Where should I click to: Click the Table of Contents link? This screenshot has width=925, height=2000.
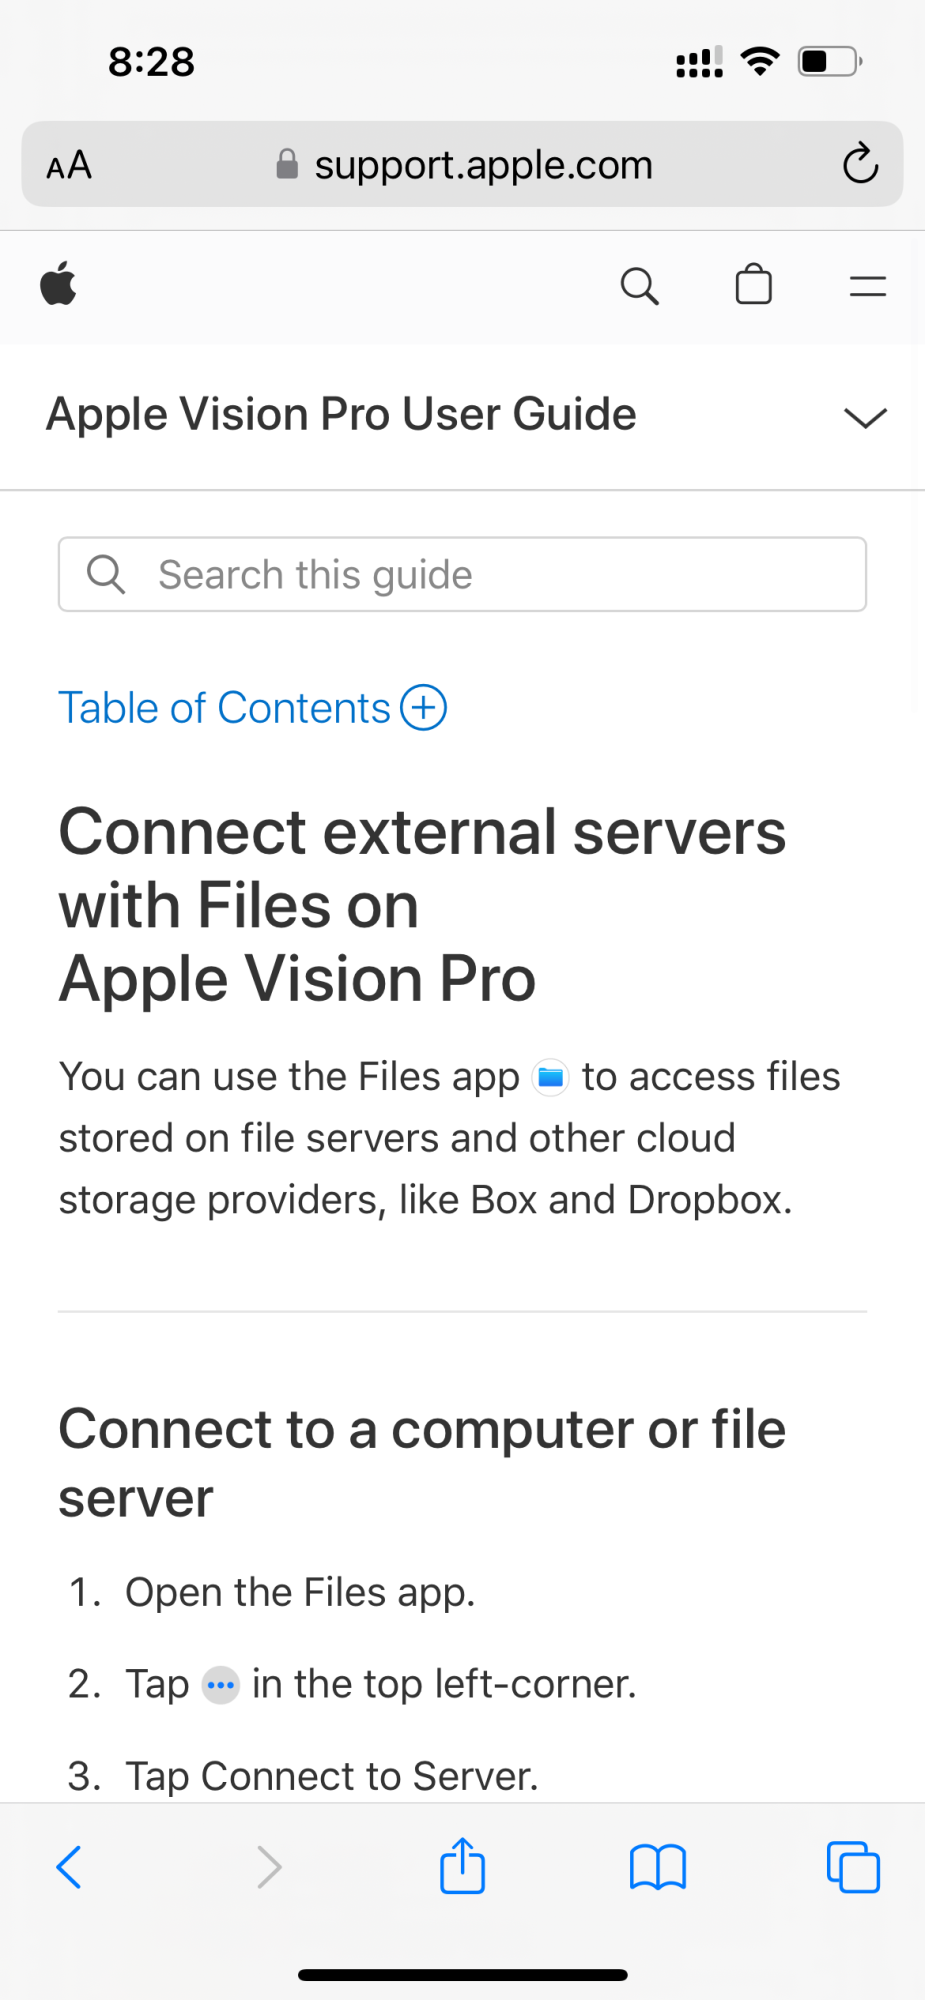tap(224, 708)
